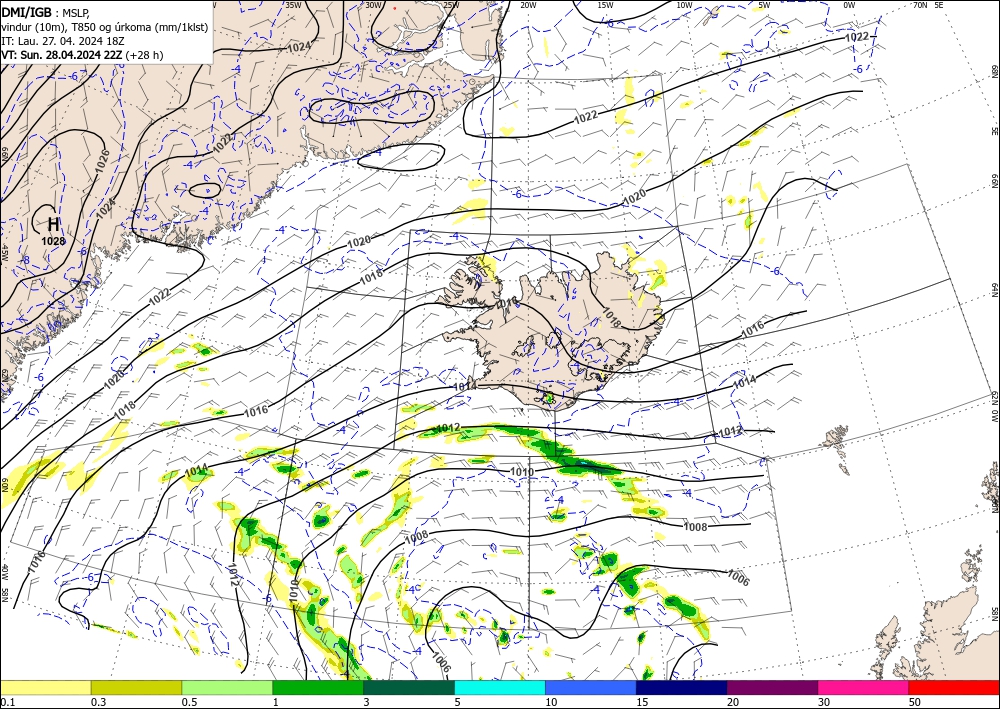Click the dark green 3–5 legend band

409,687
